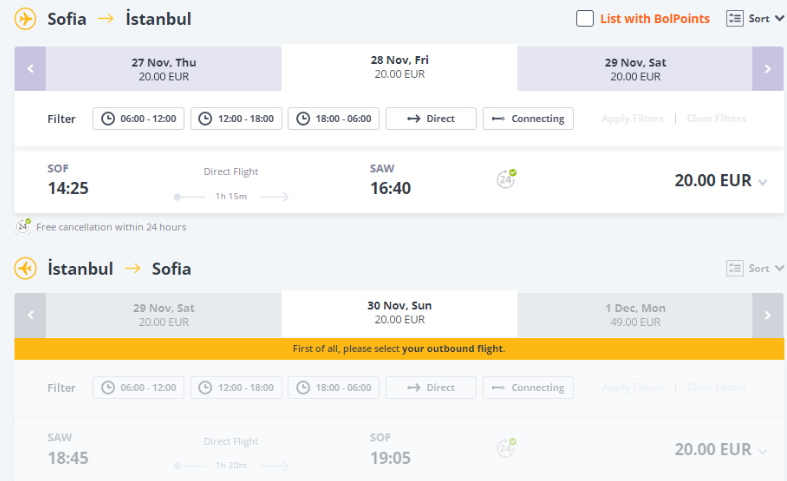
Task: Click the return plane icon beside İstanbul
Action: pos(25,268)
